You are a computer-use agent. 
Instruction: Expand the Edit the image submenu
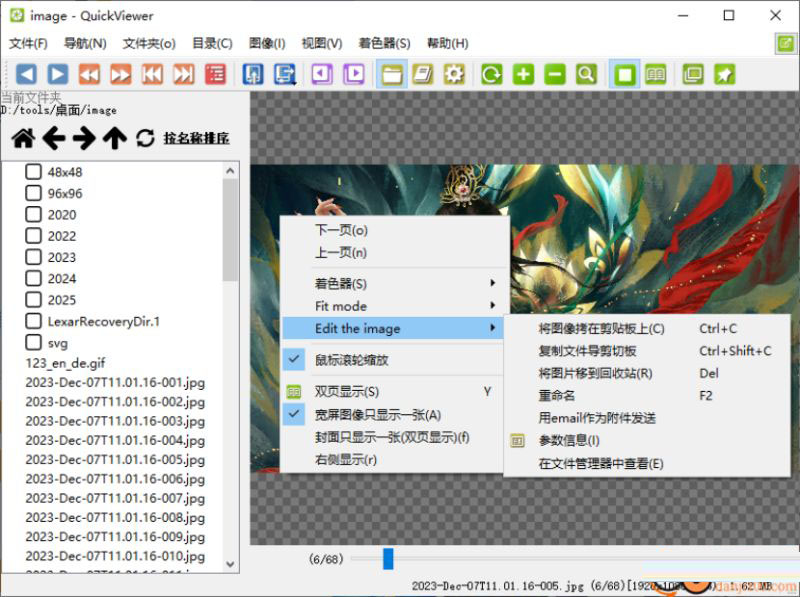pos(392,328)
